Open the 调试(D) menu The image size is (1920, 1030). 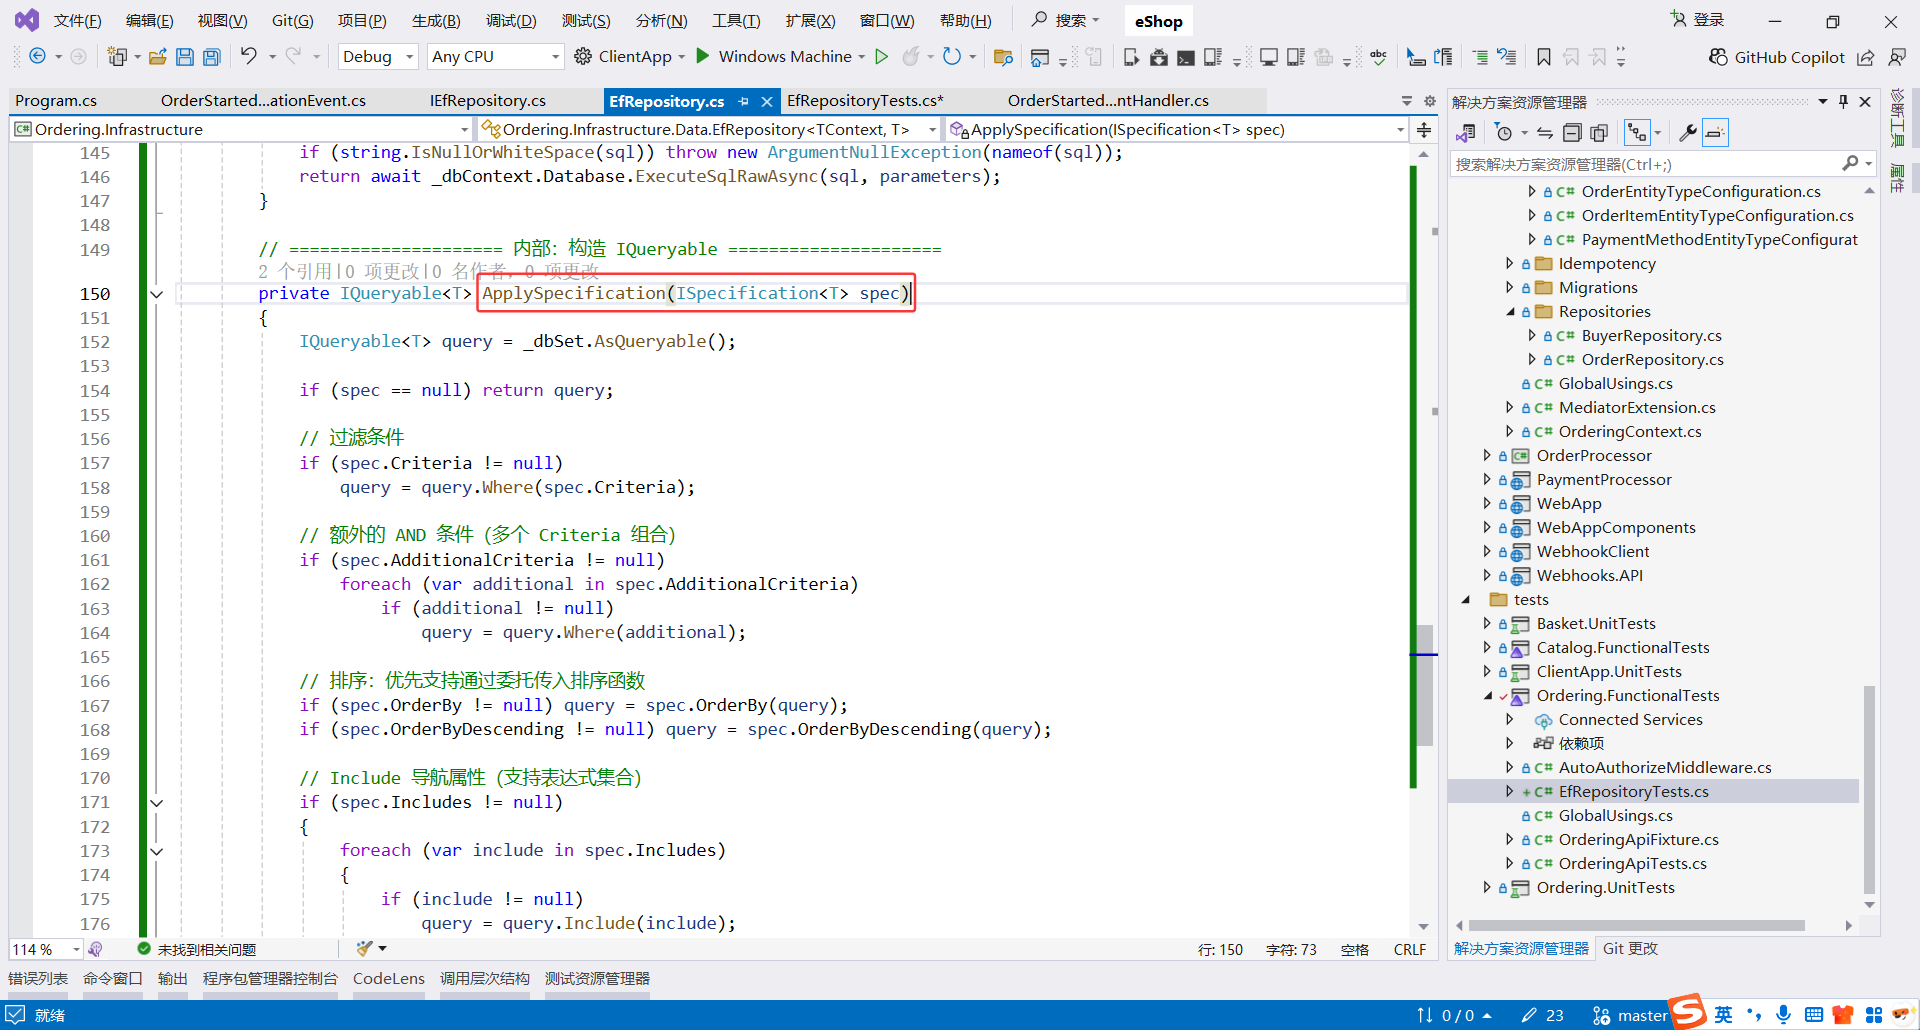click(510, 21)
